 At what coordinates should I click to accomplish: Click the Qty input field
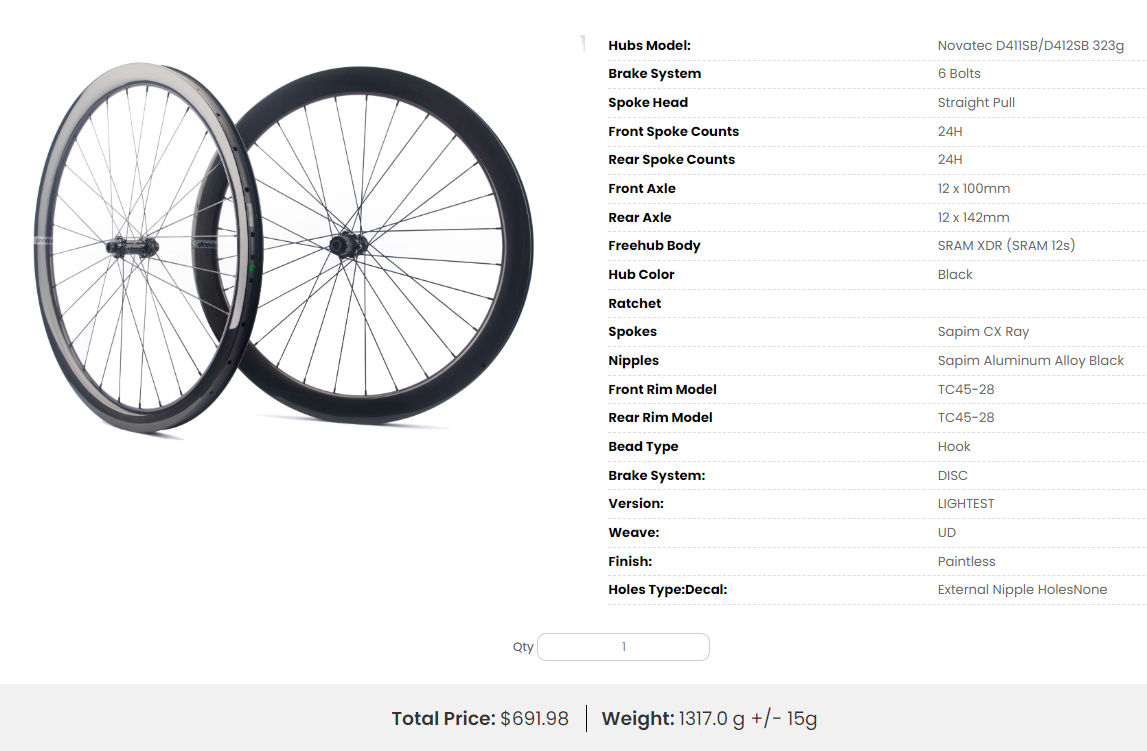(623, 647)
